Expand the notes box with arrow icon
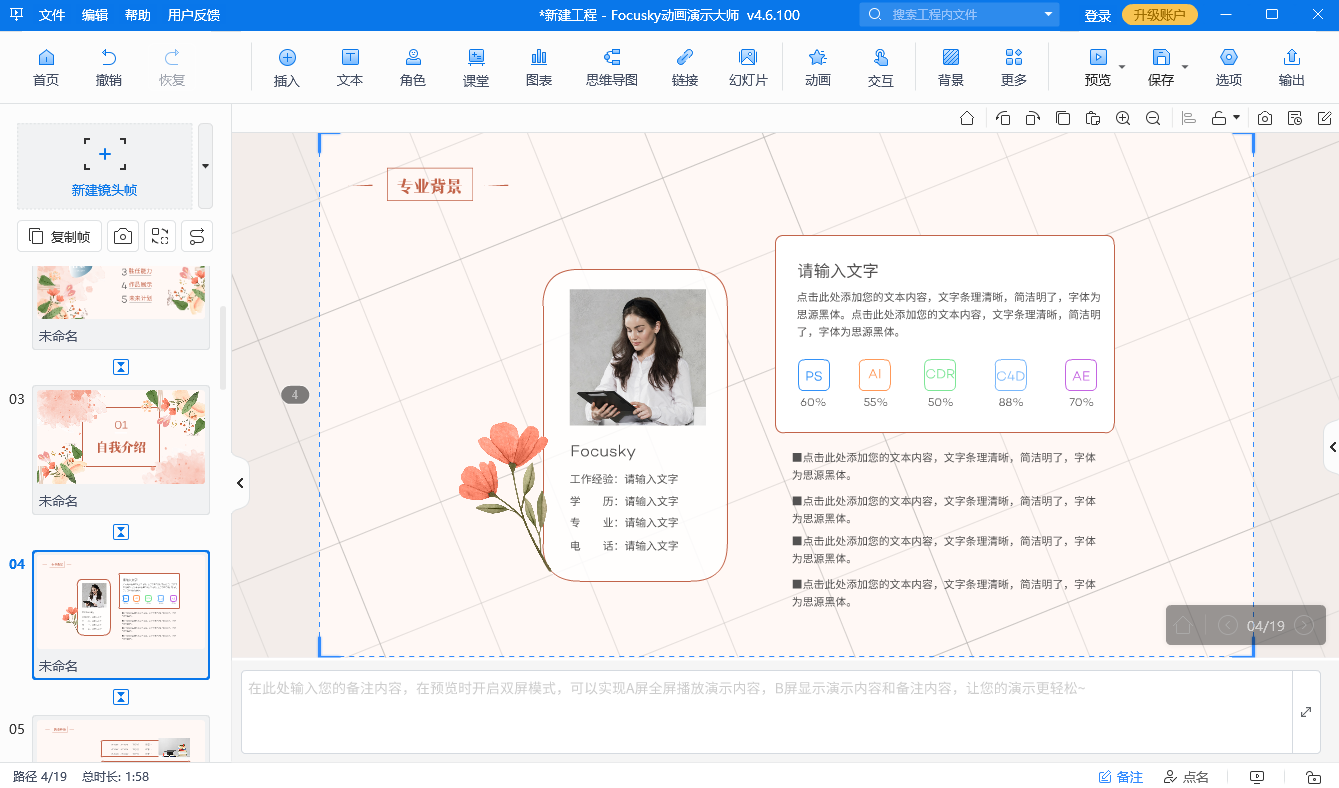This screenshot has height=788, width=1339. (1306, 711)
